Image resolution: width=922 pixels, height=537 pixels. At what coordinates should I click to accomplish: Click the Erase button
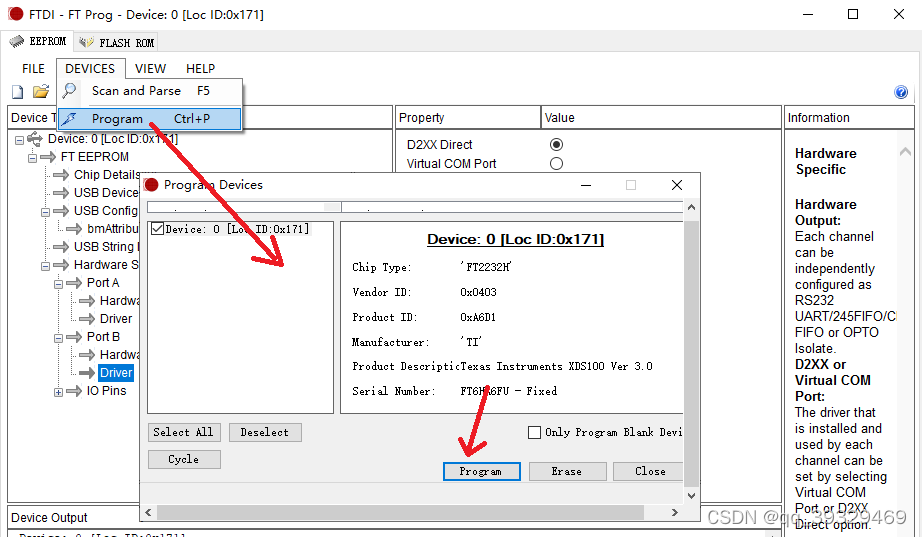[x=567, y=471]
